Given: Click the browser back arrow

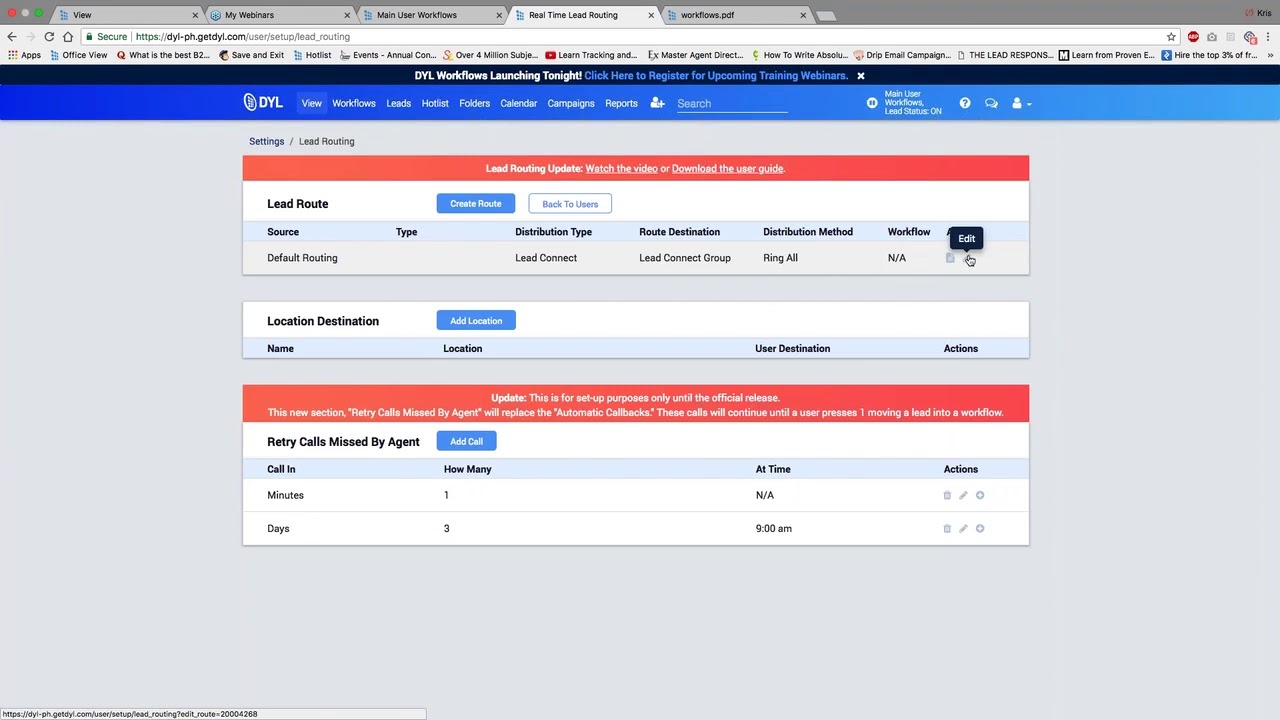Looking at the screenshot, I should coord(12,36).
